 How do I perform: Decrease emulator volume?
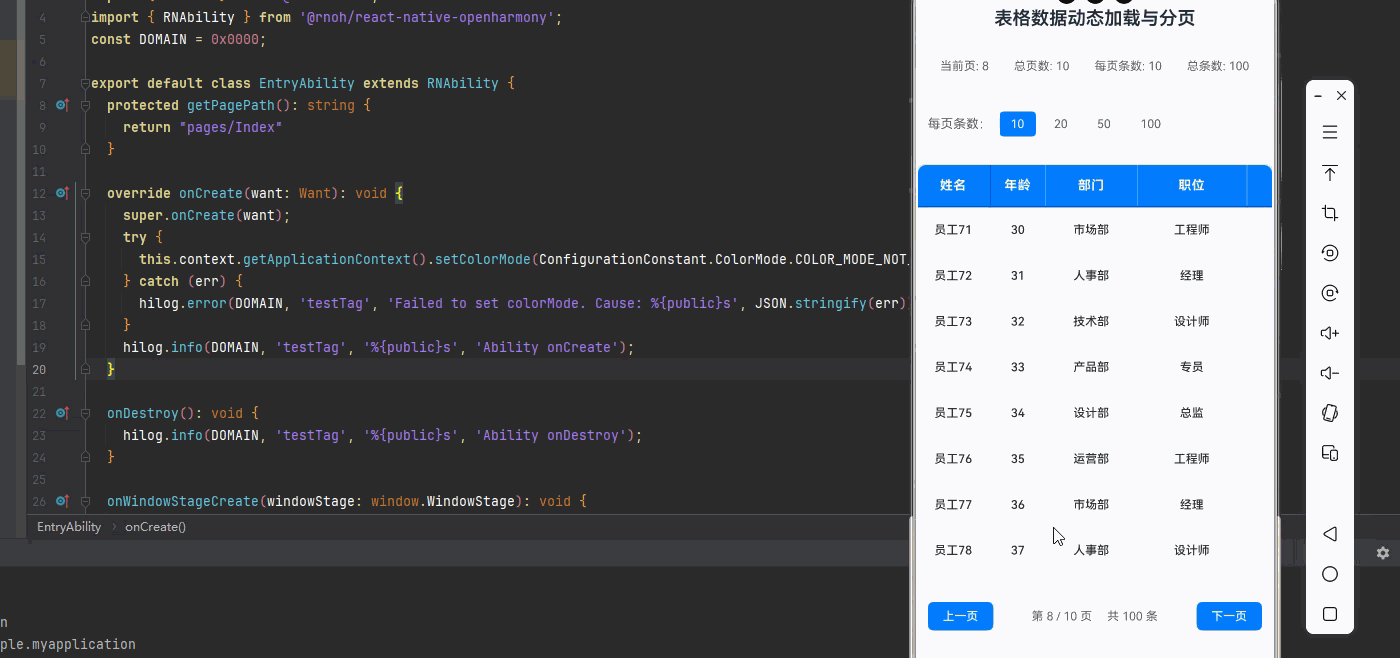[1330, 373]
